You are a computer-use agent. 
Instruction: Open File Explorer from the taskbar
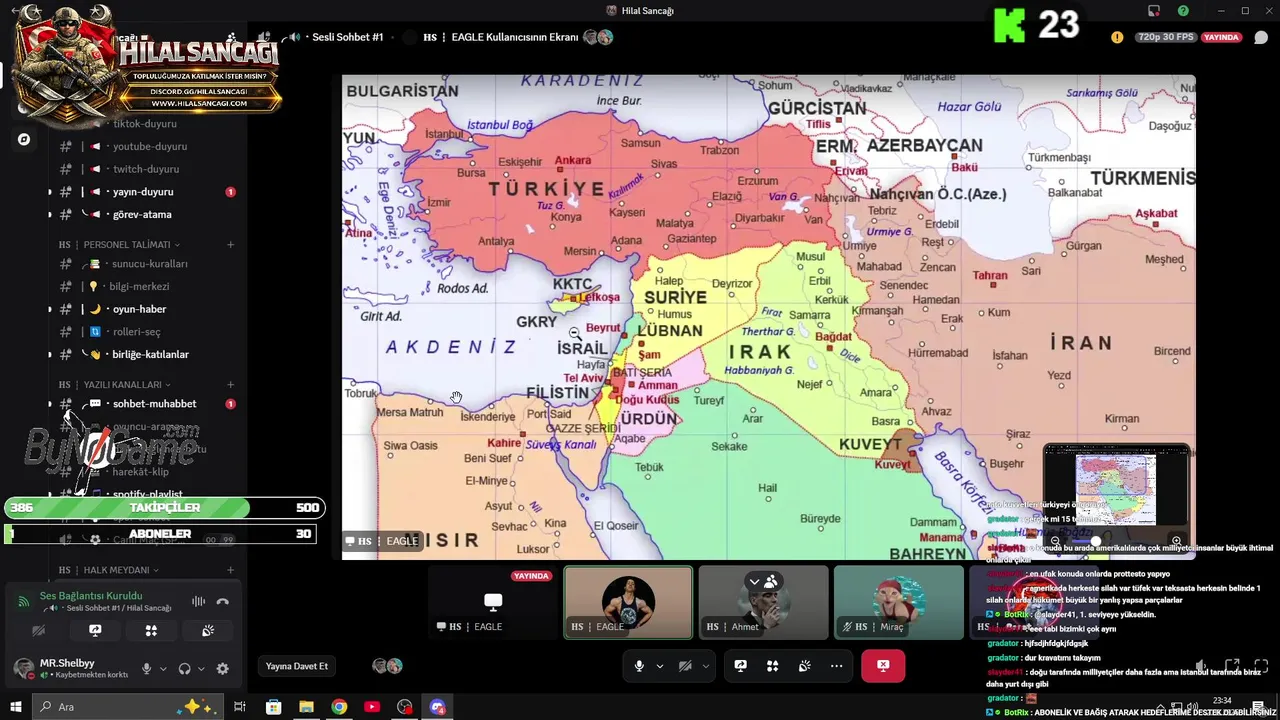306,707
